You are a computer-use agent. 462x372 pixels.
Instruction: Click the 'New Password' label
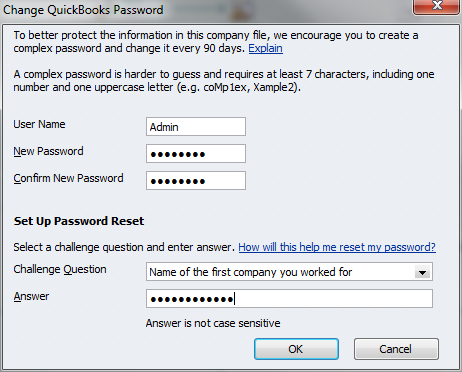(x=48, y=151)
